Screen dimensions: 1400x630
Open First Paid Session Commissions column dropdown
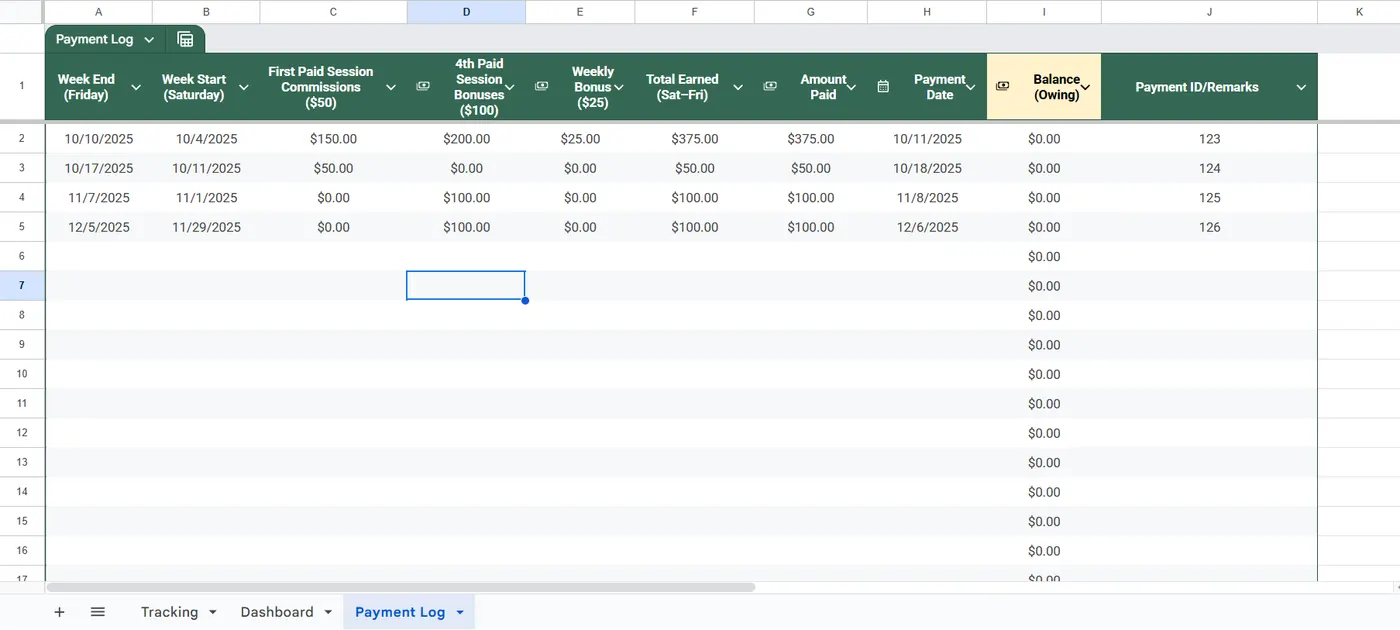click(391, 88)
